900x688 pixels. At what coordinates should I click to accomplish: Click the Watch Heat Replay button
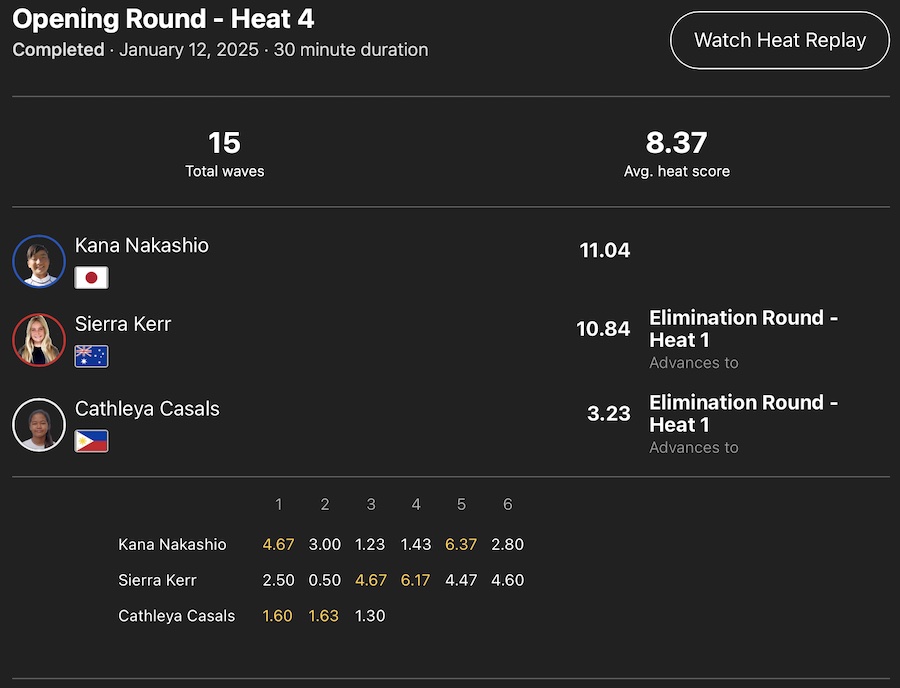click(x=779, y=40)
